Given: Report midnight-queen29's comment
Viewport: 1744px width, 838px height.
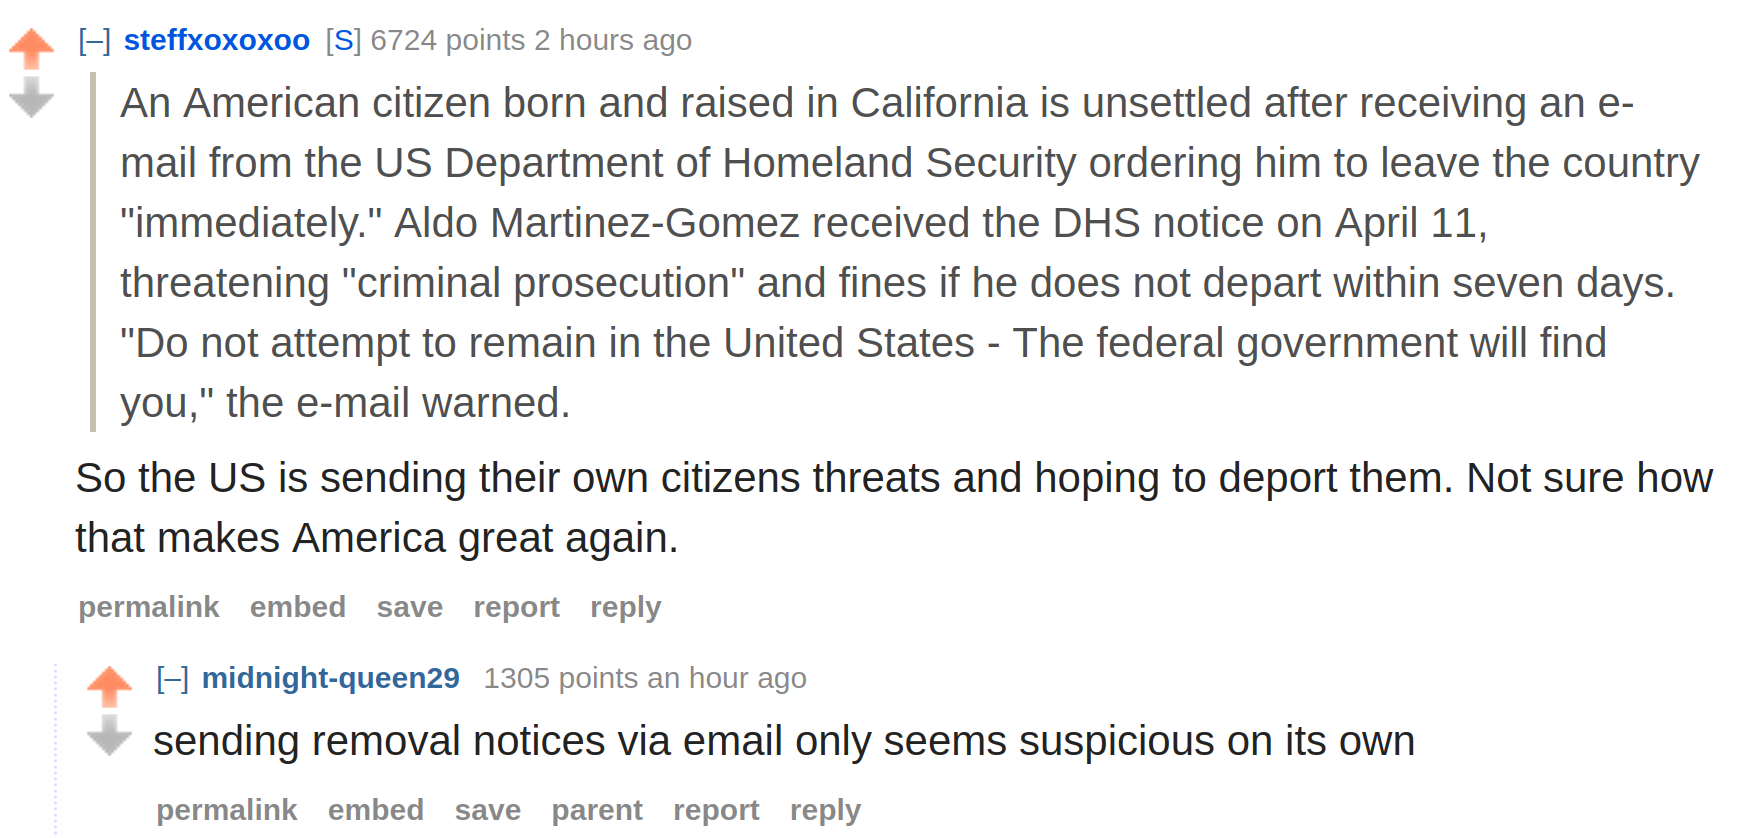Looking at the screenshot, I should (716, 810).
